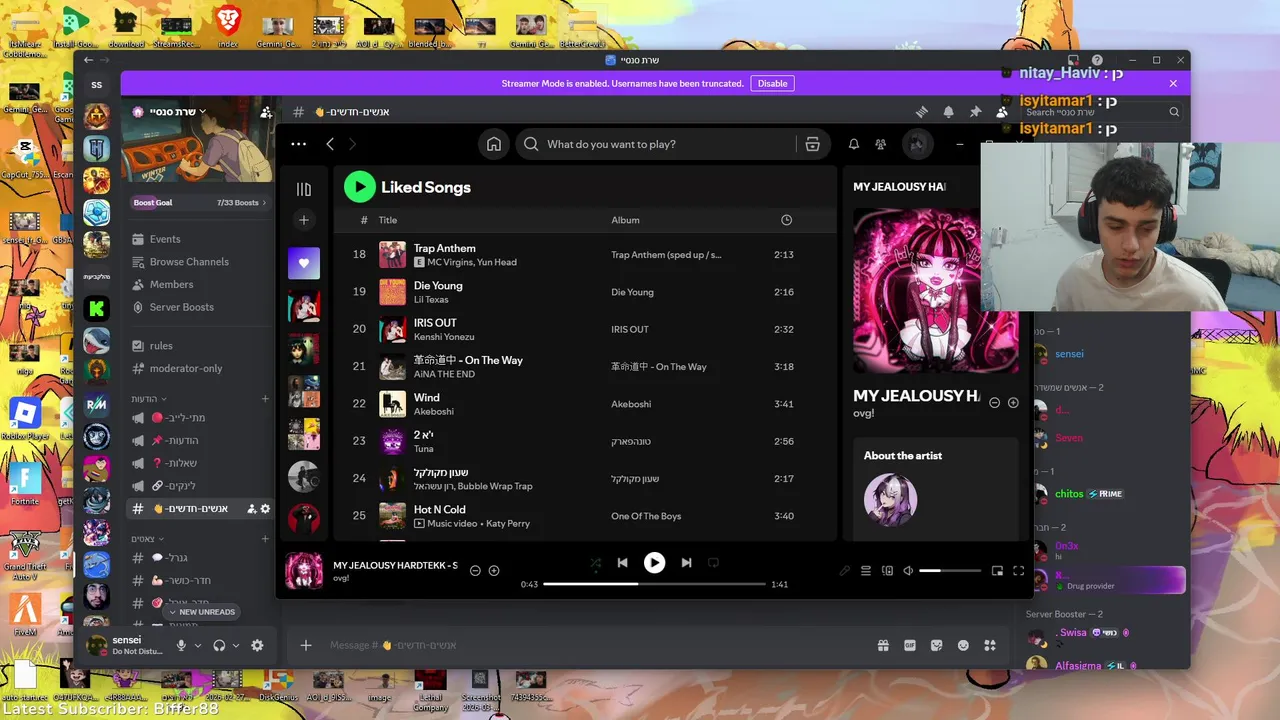Viewport: 1280px width, 720px height.
Task: Skip to previous track
Action: coord(622,563)
